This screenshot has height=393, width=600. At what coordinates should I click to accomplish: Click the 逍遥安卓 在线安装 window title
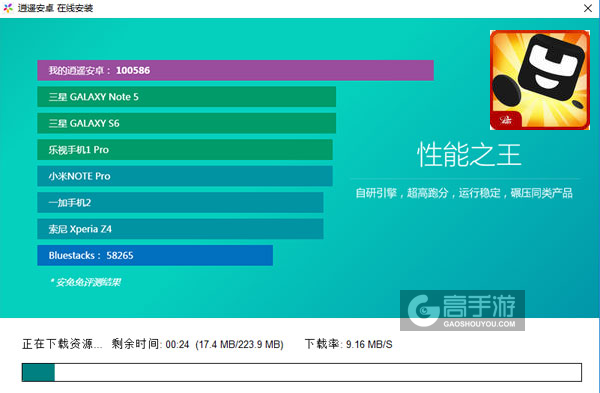tap(55, 8)
